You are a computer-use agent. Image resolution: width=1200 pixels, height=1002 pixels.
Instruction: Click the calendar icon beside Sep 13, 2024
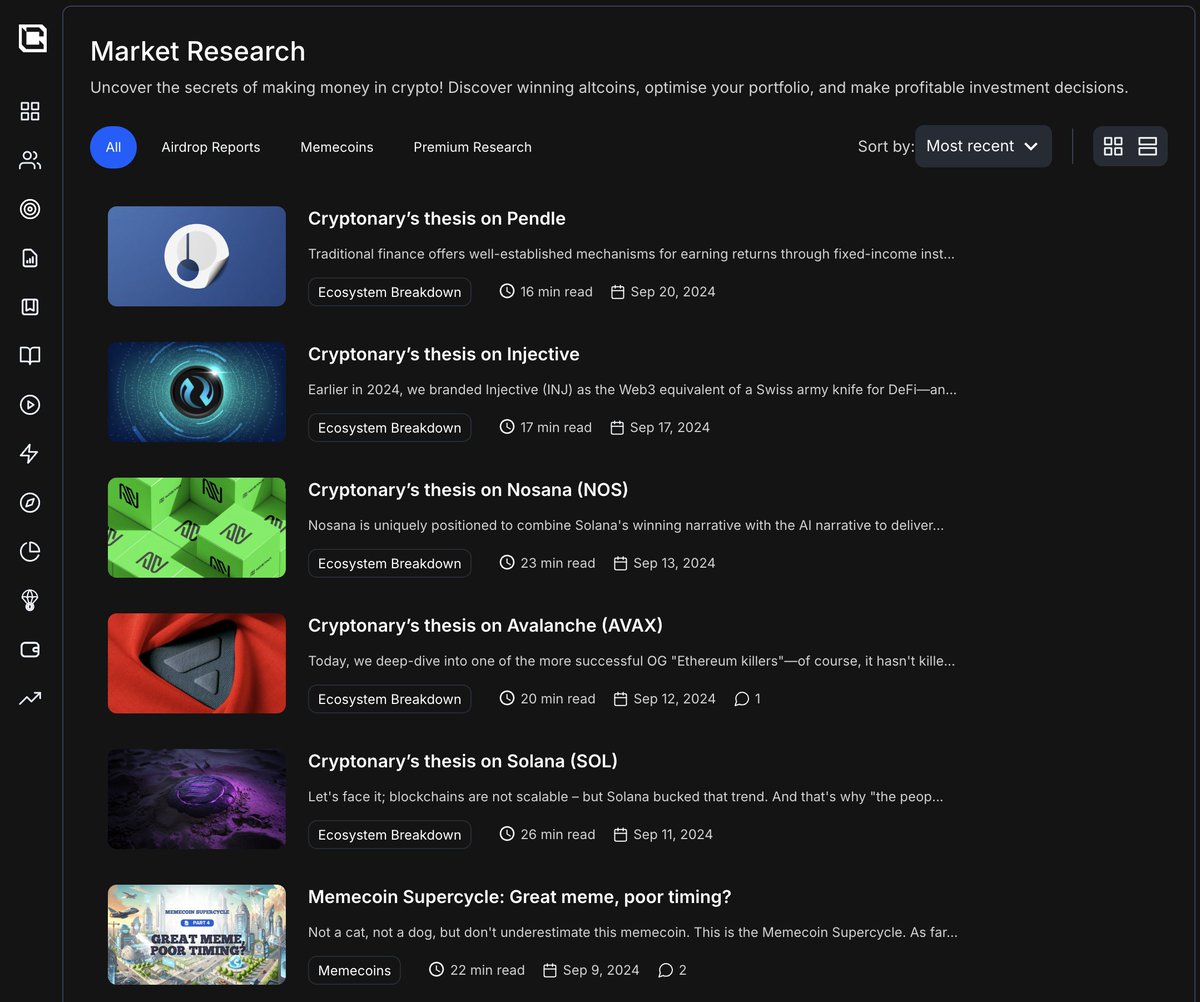click(x=620, y=563)
